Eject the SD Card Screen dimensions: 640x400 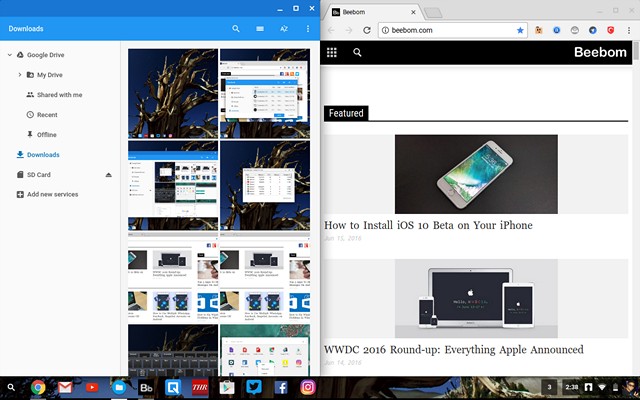coord(109,175)
